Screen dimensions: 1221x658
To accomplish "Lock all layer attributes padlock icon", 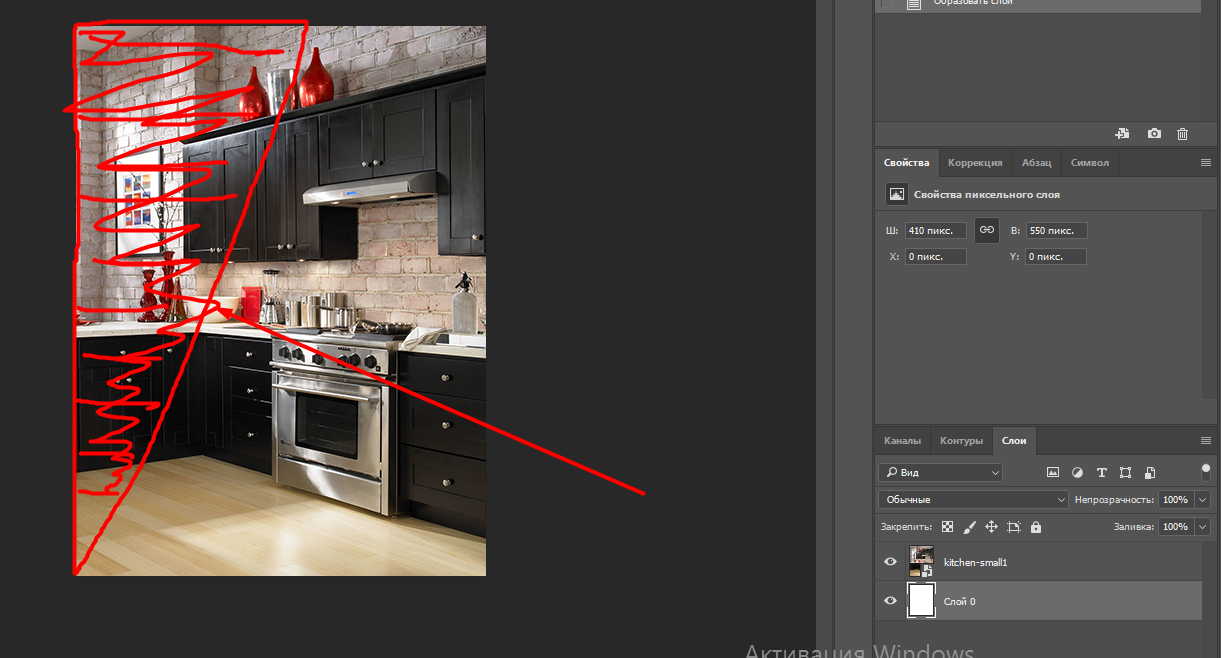I will (1035, 526).
